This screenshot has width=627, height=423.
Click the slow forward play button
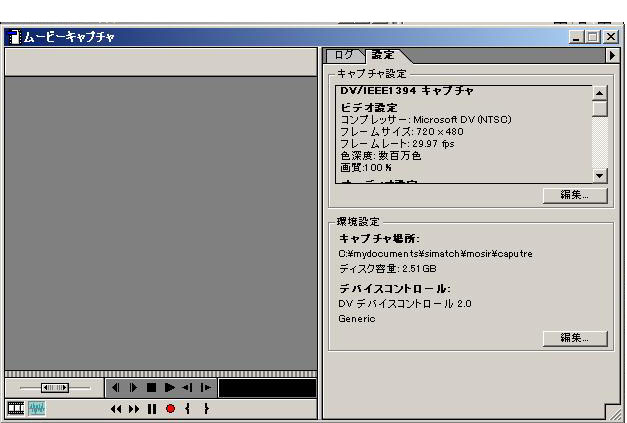(x=206, y=387)
